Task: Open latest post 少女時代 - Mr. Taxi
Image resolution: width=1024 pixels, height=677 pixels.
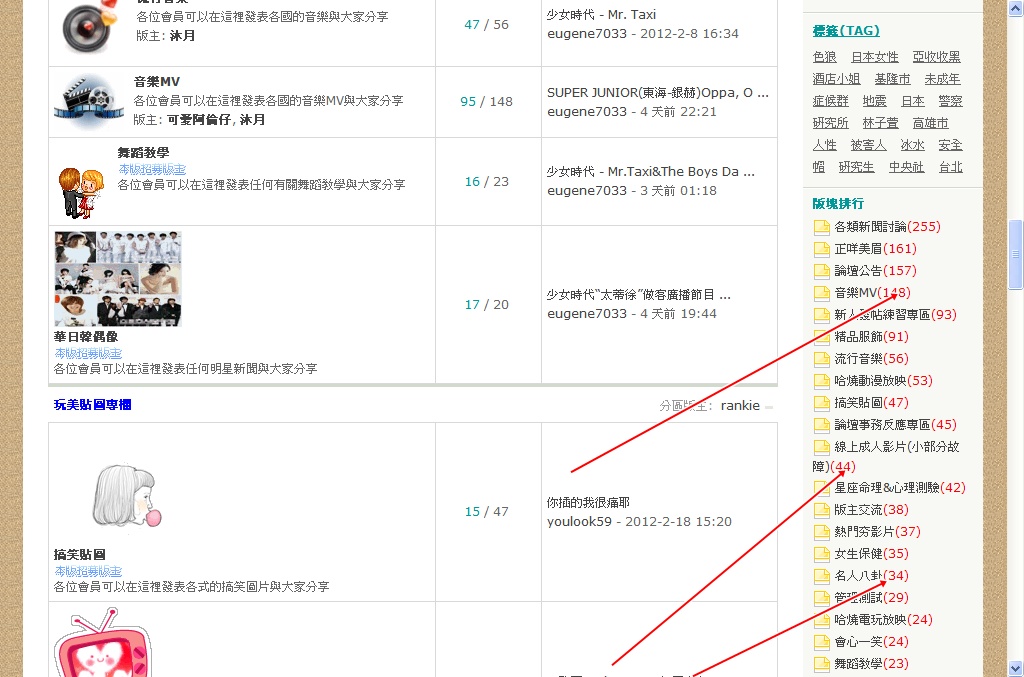Action: pyautogui.click(x=601, y=14)
